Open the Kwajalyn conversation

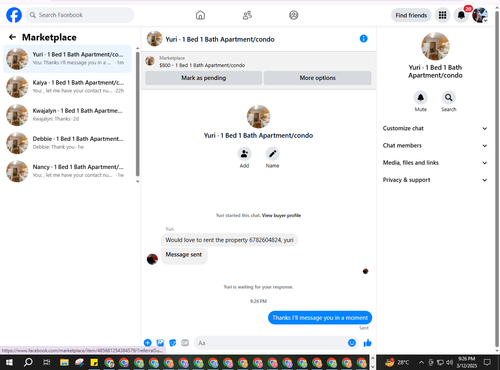point(67,115)
